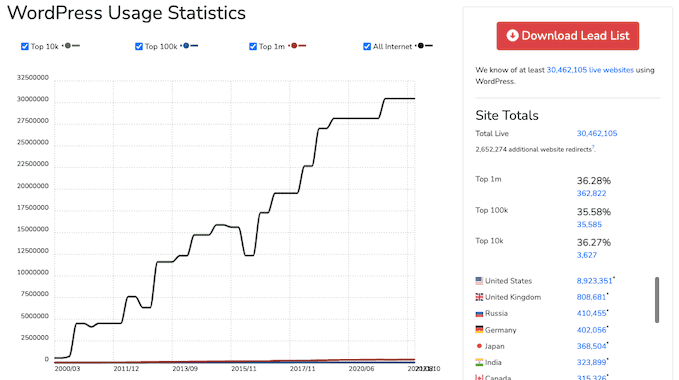Click the Japan flag icon

(479, 346)
